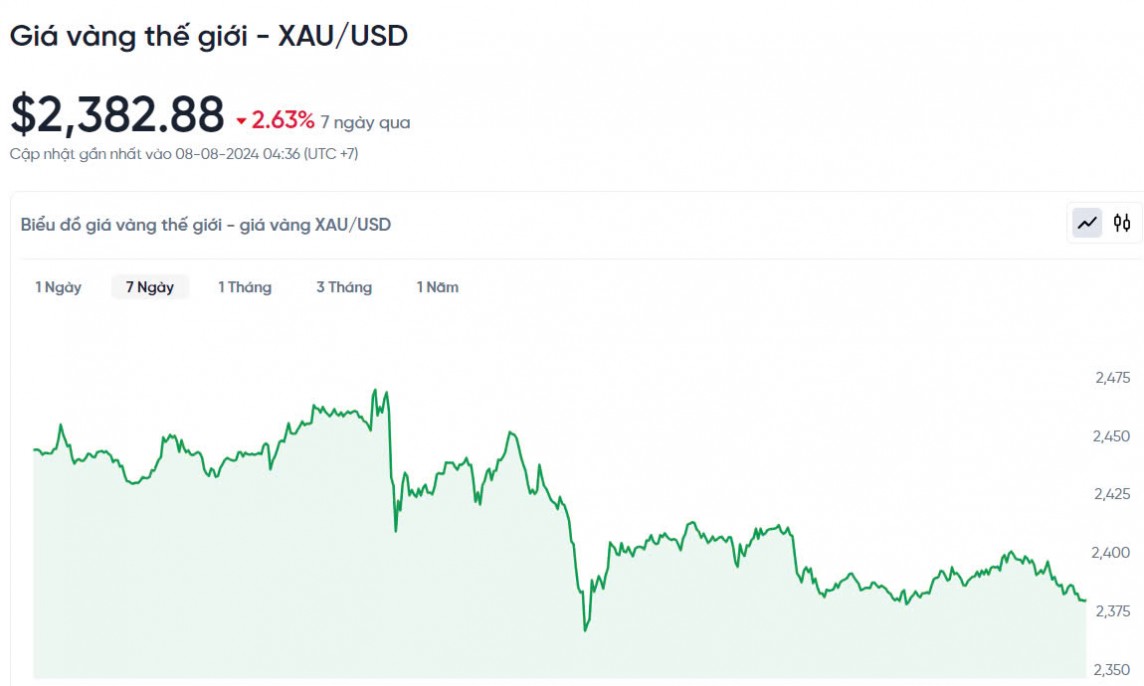Switch to the 1 Tháng range

[x=245, y=287]
